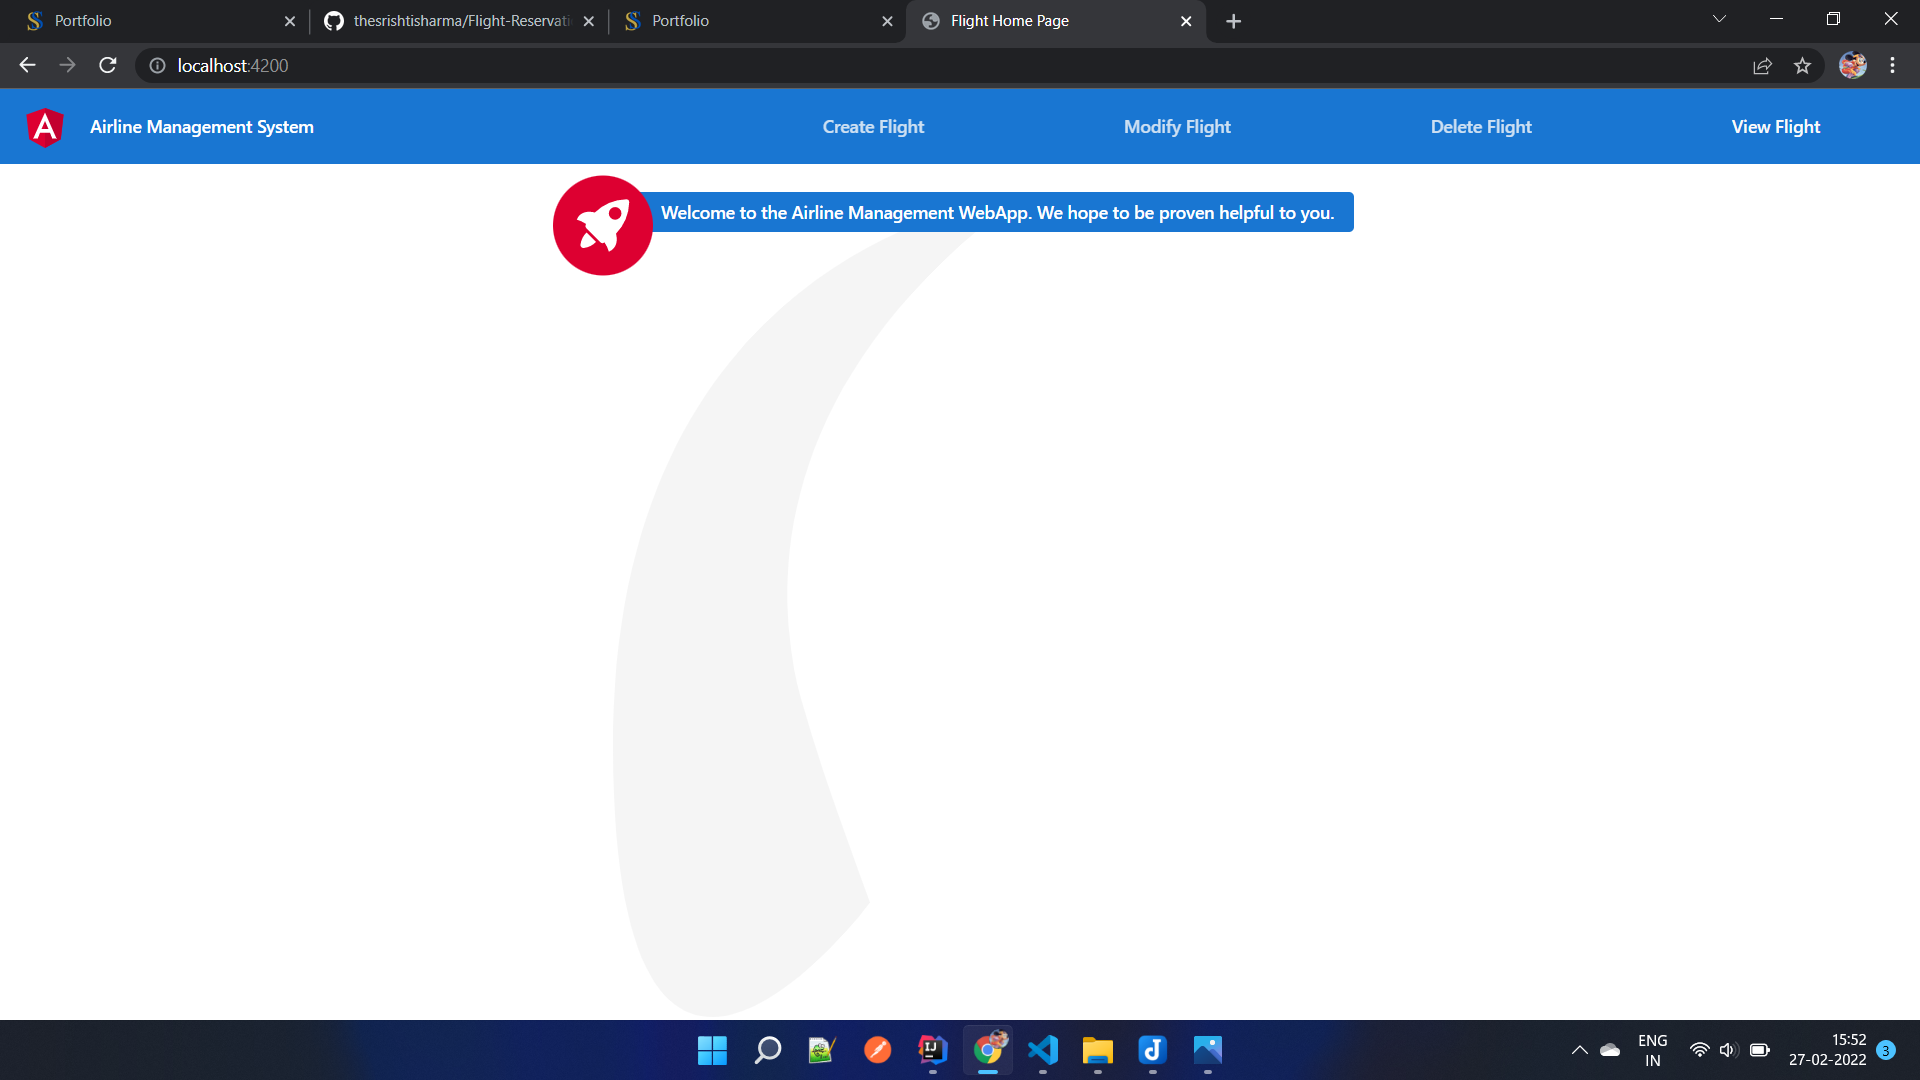This screenshot has height=1080, width=1920.
Task: Click the Angular logo in the navbar
Action: [44, 126]
